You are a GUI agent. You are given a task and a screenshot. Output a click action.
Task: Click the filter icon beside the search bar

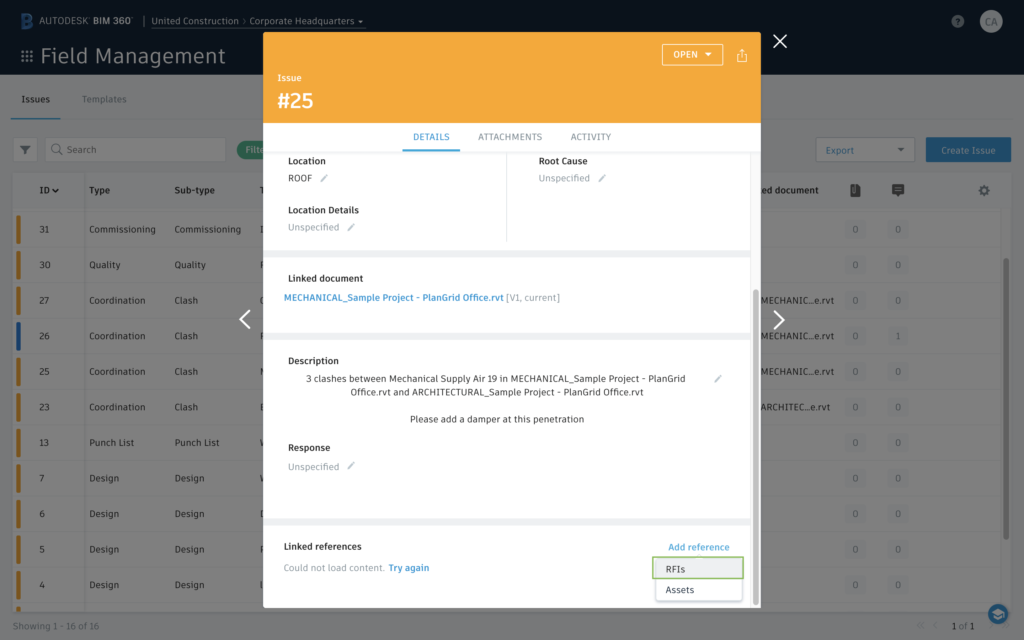coord(24,149)
